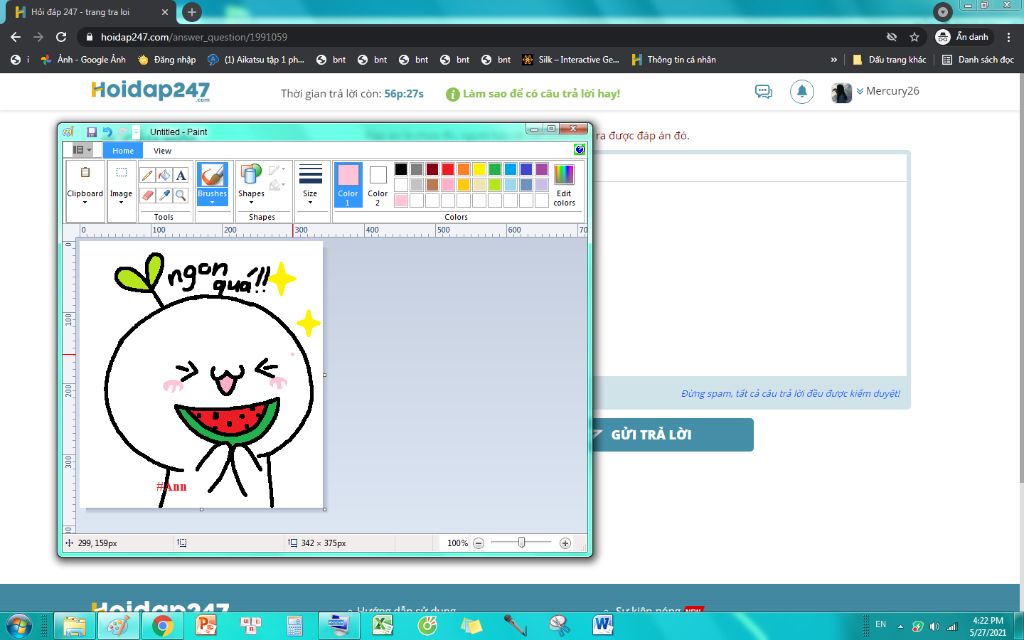Click the Save icon in Paint's quick access toolbar

(91, 132)
